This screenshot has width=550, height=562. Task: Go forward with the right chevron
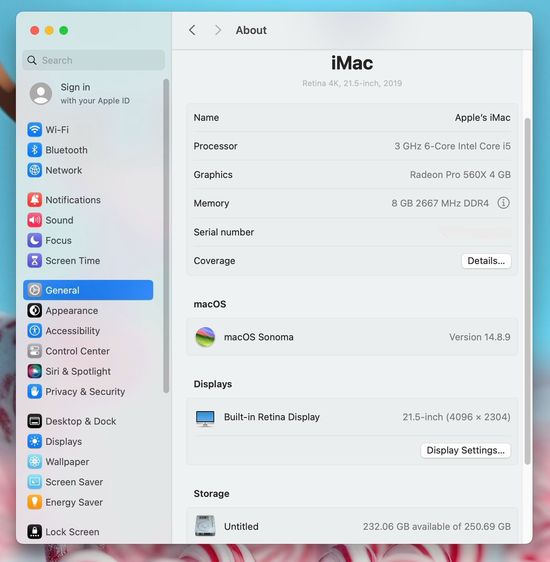pyautogui.click(x=217, y=30)
